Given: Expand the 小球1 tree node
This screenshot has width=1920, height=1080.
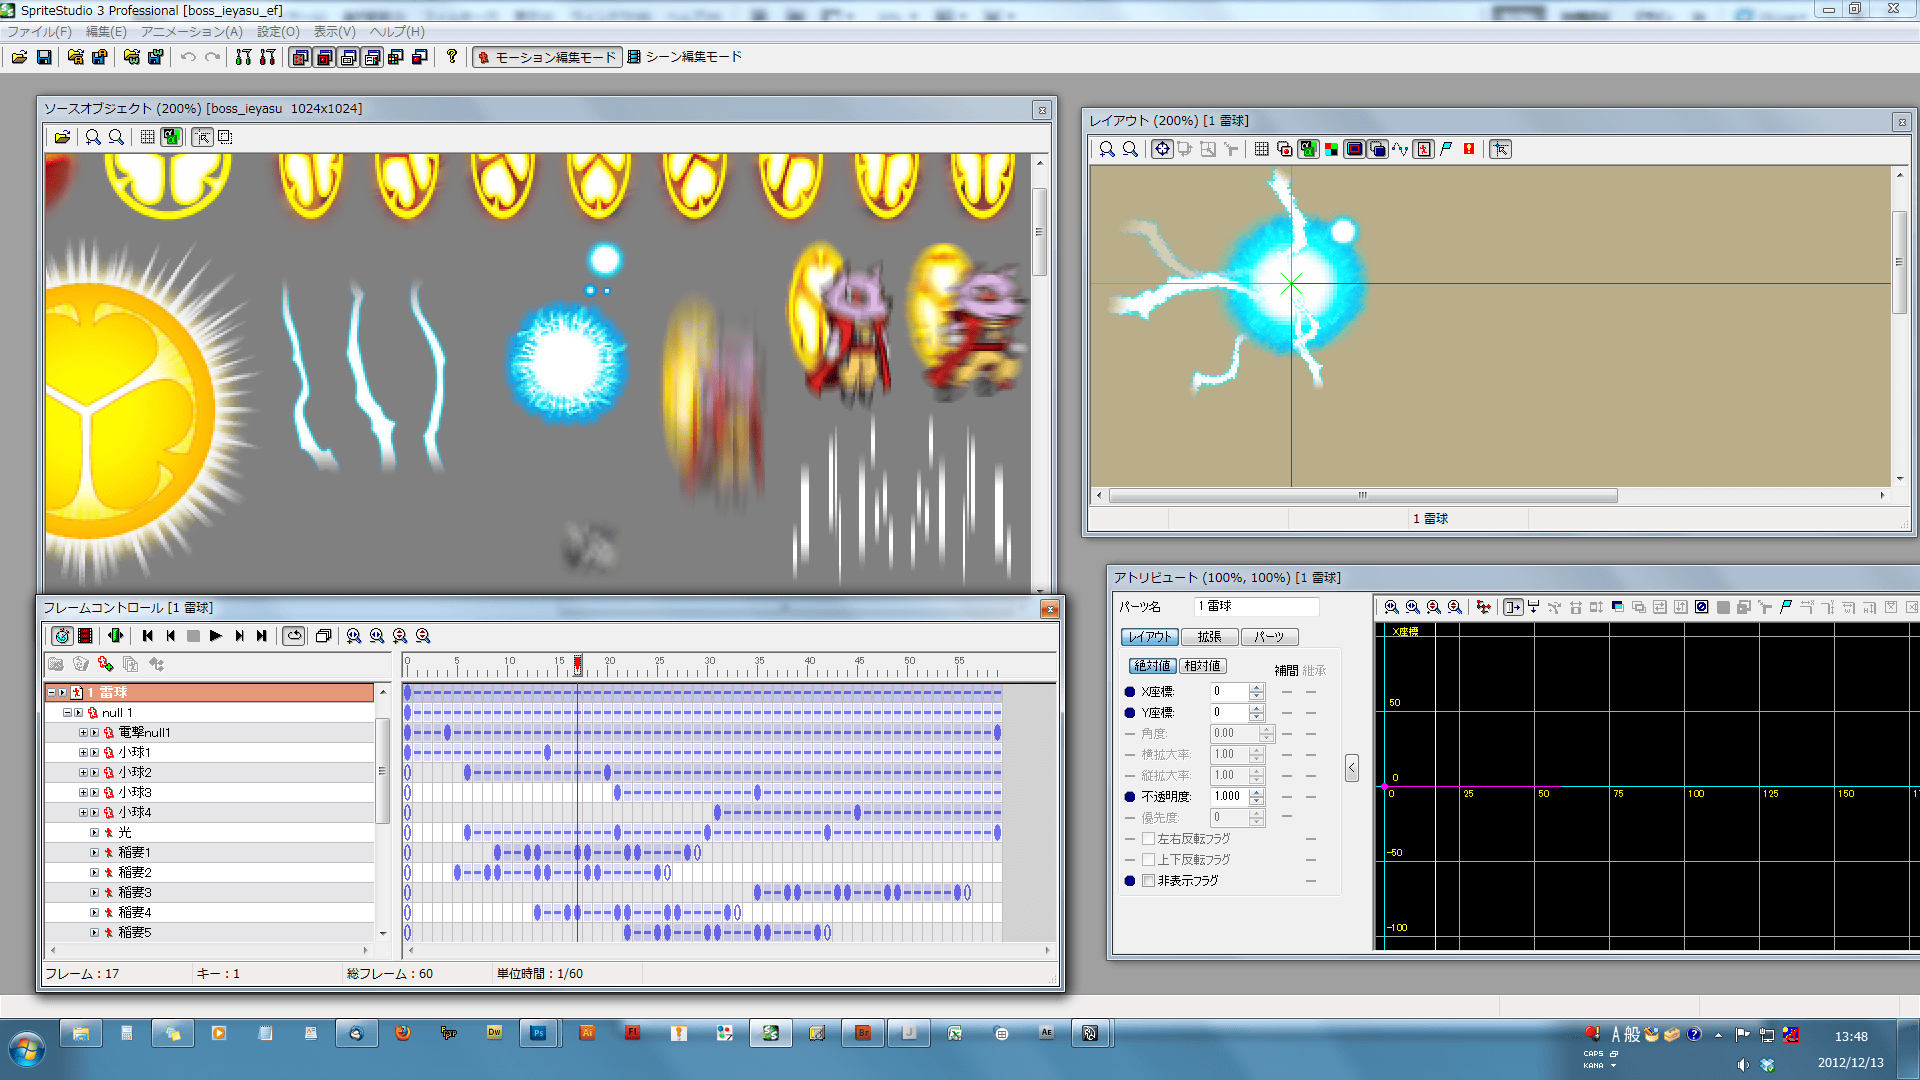Looking at the screenshot, I should (83, 753).
